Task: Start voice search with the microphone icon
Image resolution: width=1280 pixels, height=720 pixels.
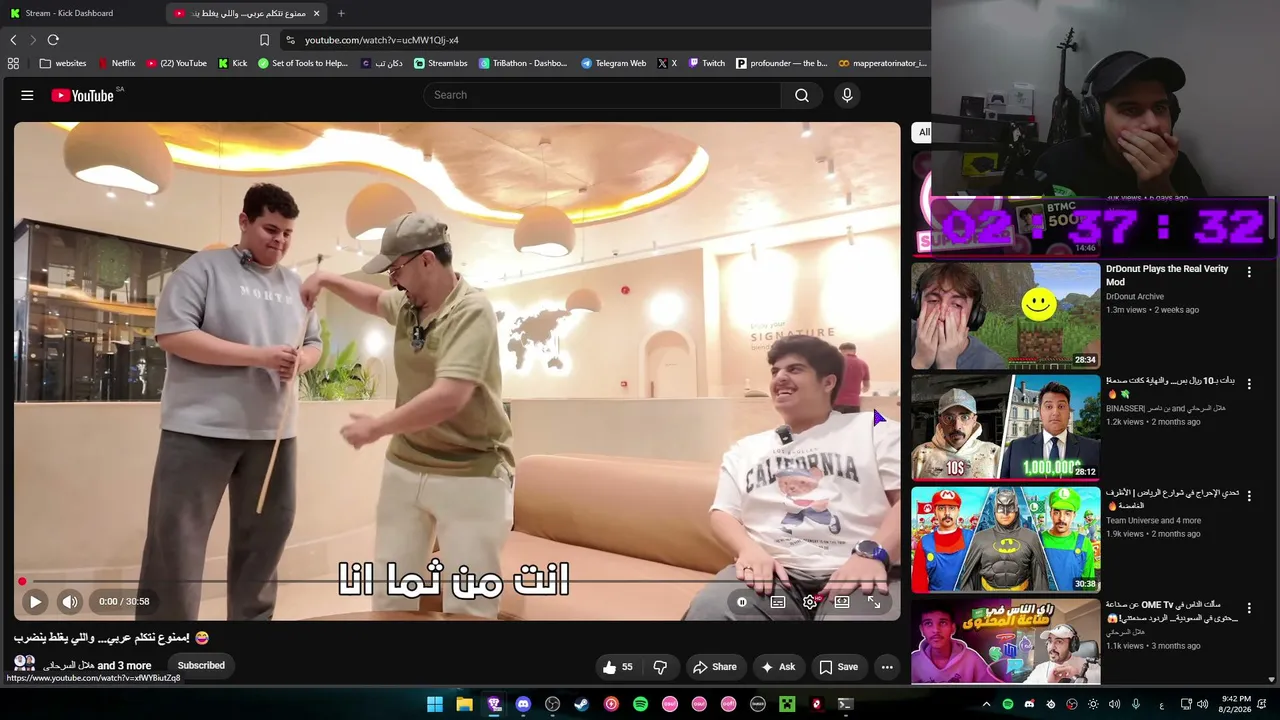Action: pyautogui.click(x=847, y=95)
